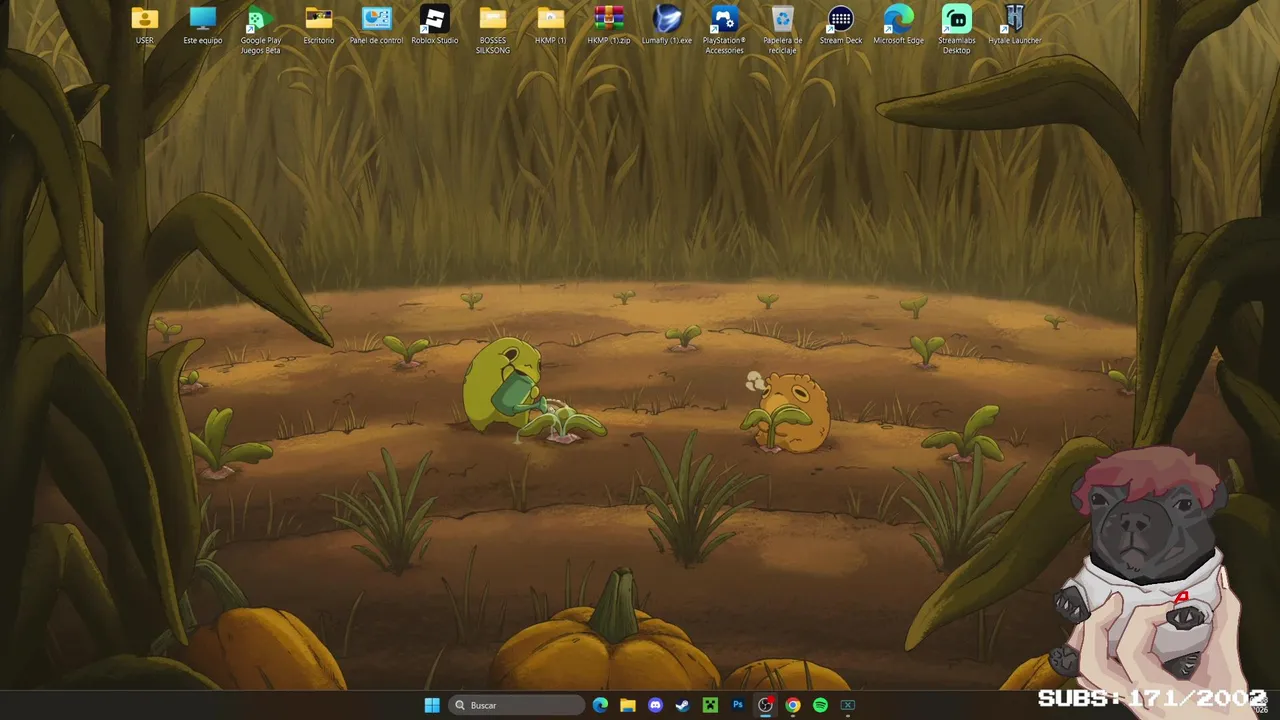The width and height of the screenshot is (1280, 720).
Task: Open the USER folder desktop icon
Action: (145, 26)
